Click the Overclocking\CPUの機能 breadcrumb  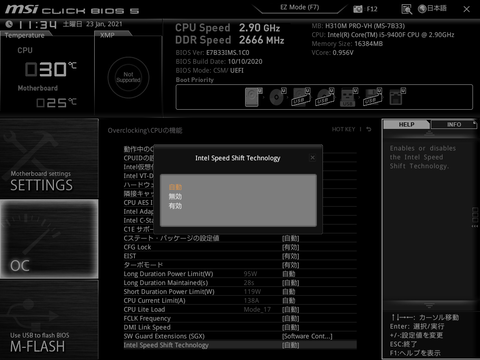pyautogui.click(x=145, y=130)
